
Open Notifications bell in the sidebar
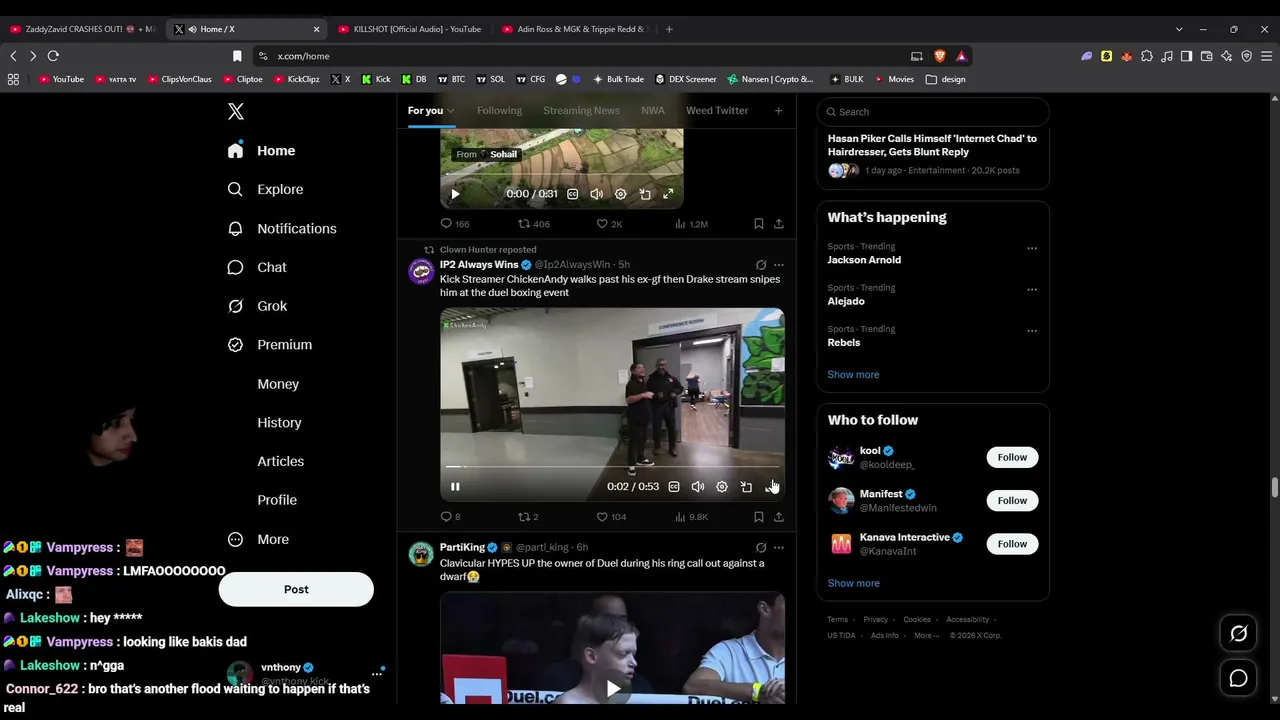[235, 228]
